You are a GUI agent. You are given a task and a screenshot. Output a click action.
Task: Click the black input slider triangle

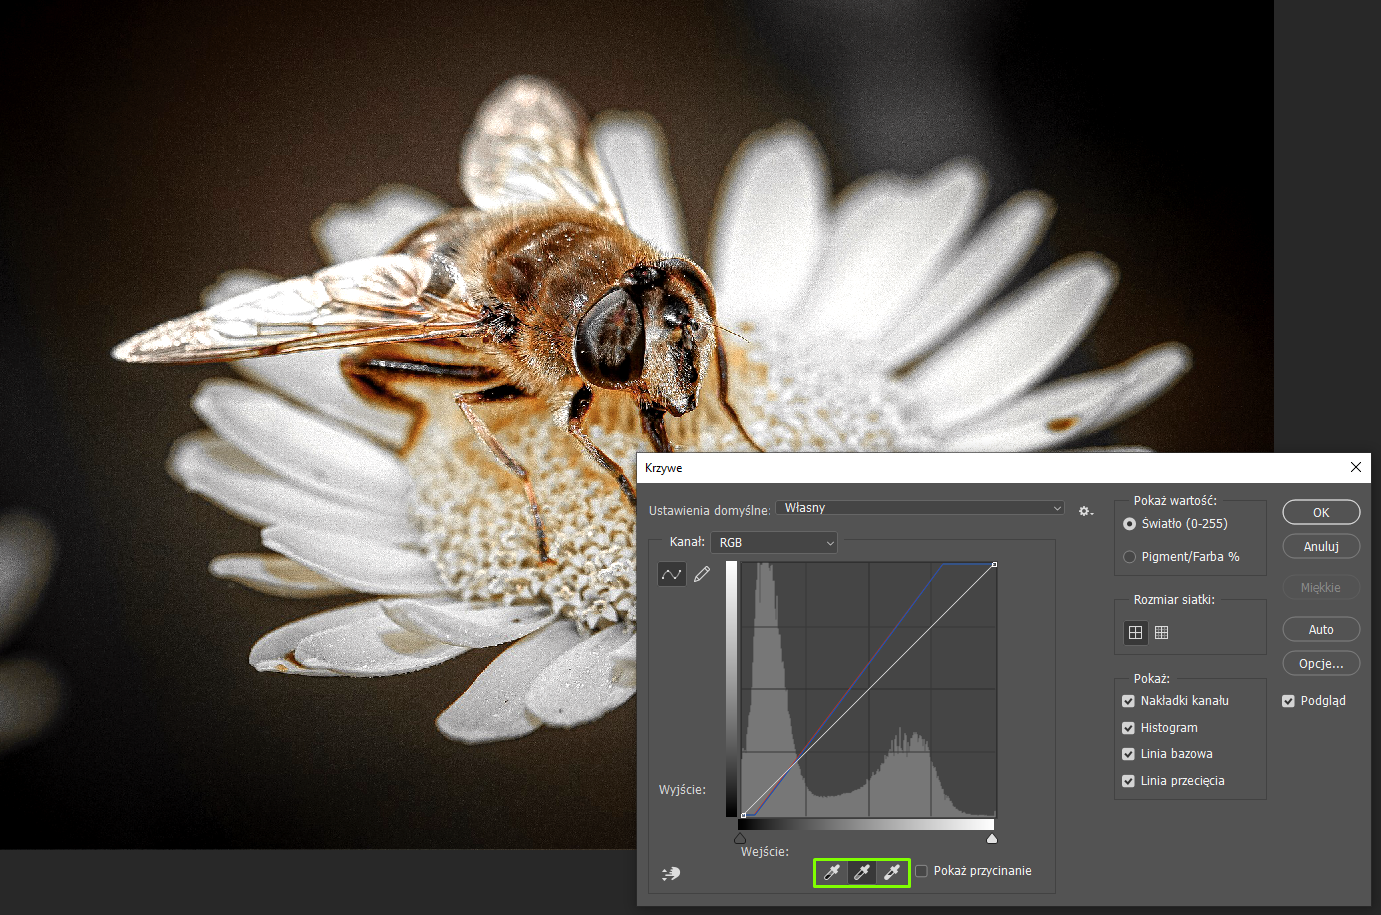[x=740, y=838]
